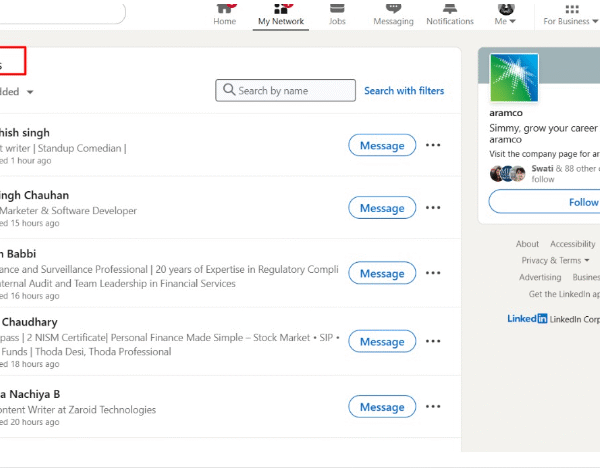Message the Standup Comedian connection

(382, 145)
